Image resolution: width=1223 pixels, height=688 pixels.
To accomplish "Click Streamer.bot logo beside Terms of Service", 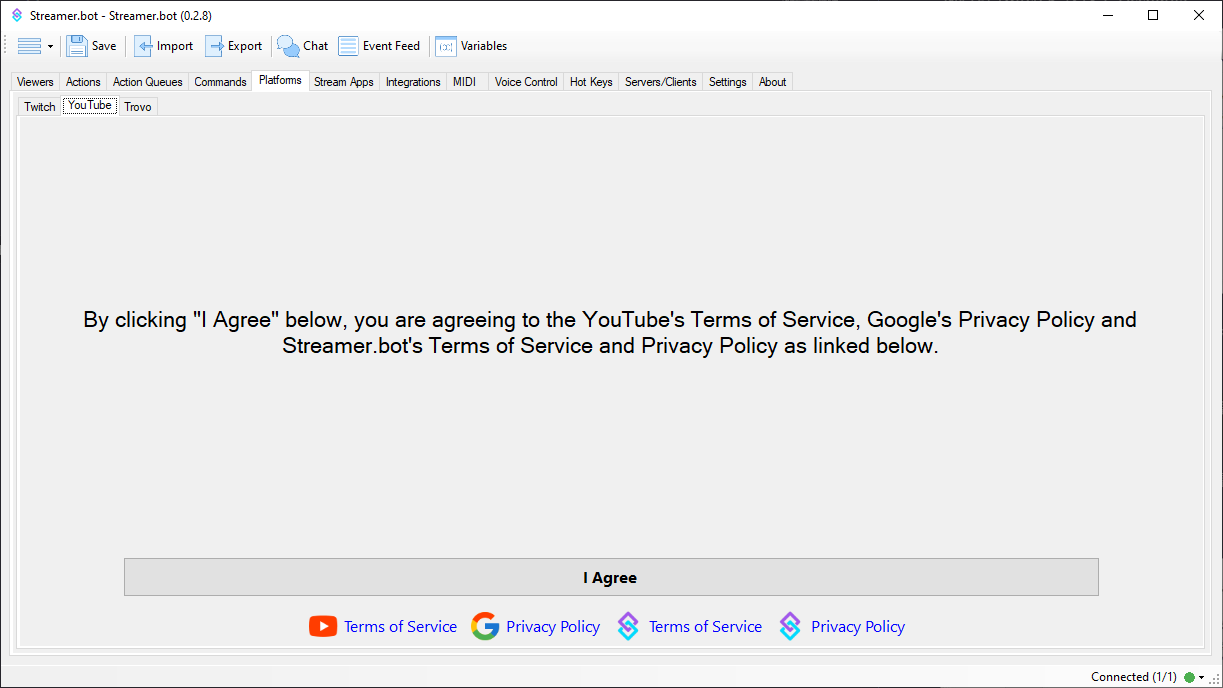I will (628, 627).
